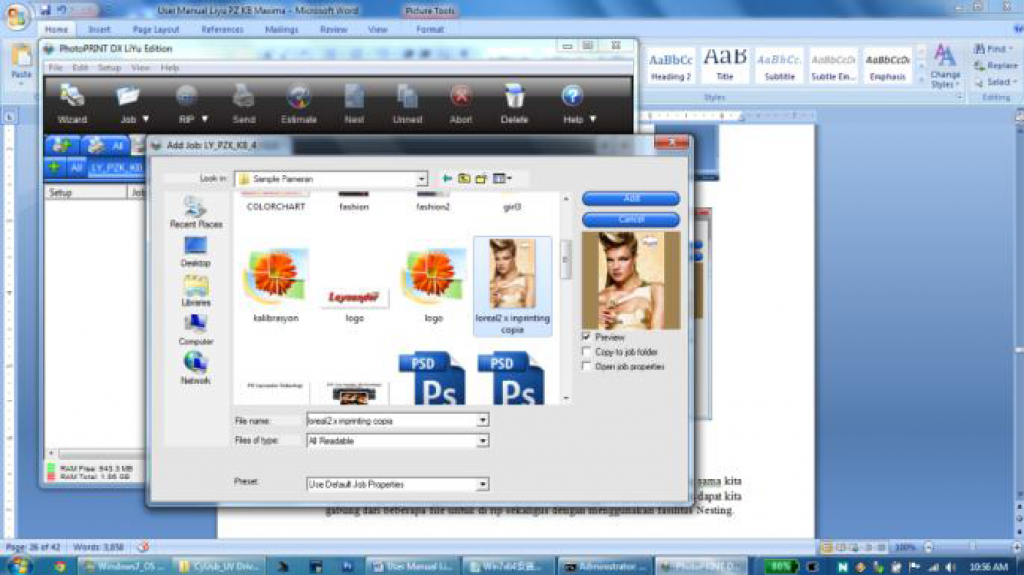1024x575 pixels.
Task: Uncheck the Preview checkbox
Action: pos(586,338)
